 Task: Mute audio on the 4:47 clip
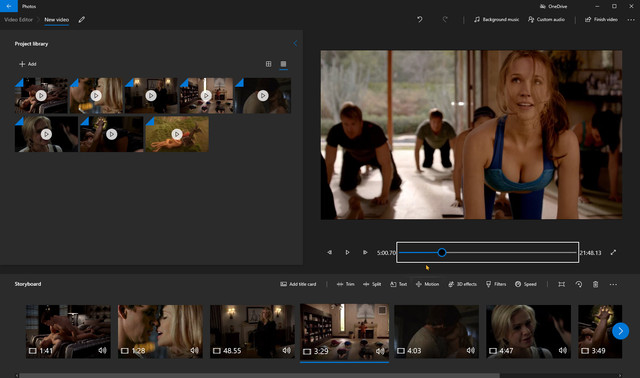tap(563, 350)
